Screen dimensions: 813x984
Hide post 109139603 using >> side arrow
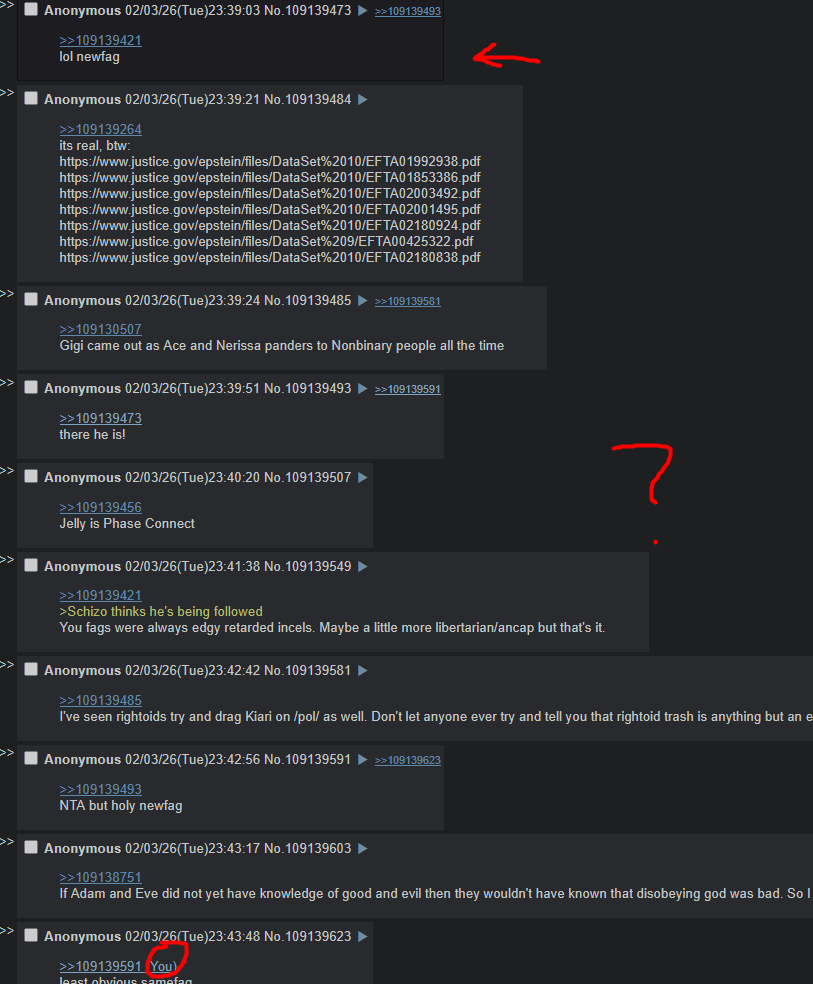7,842
